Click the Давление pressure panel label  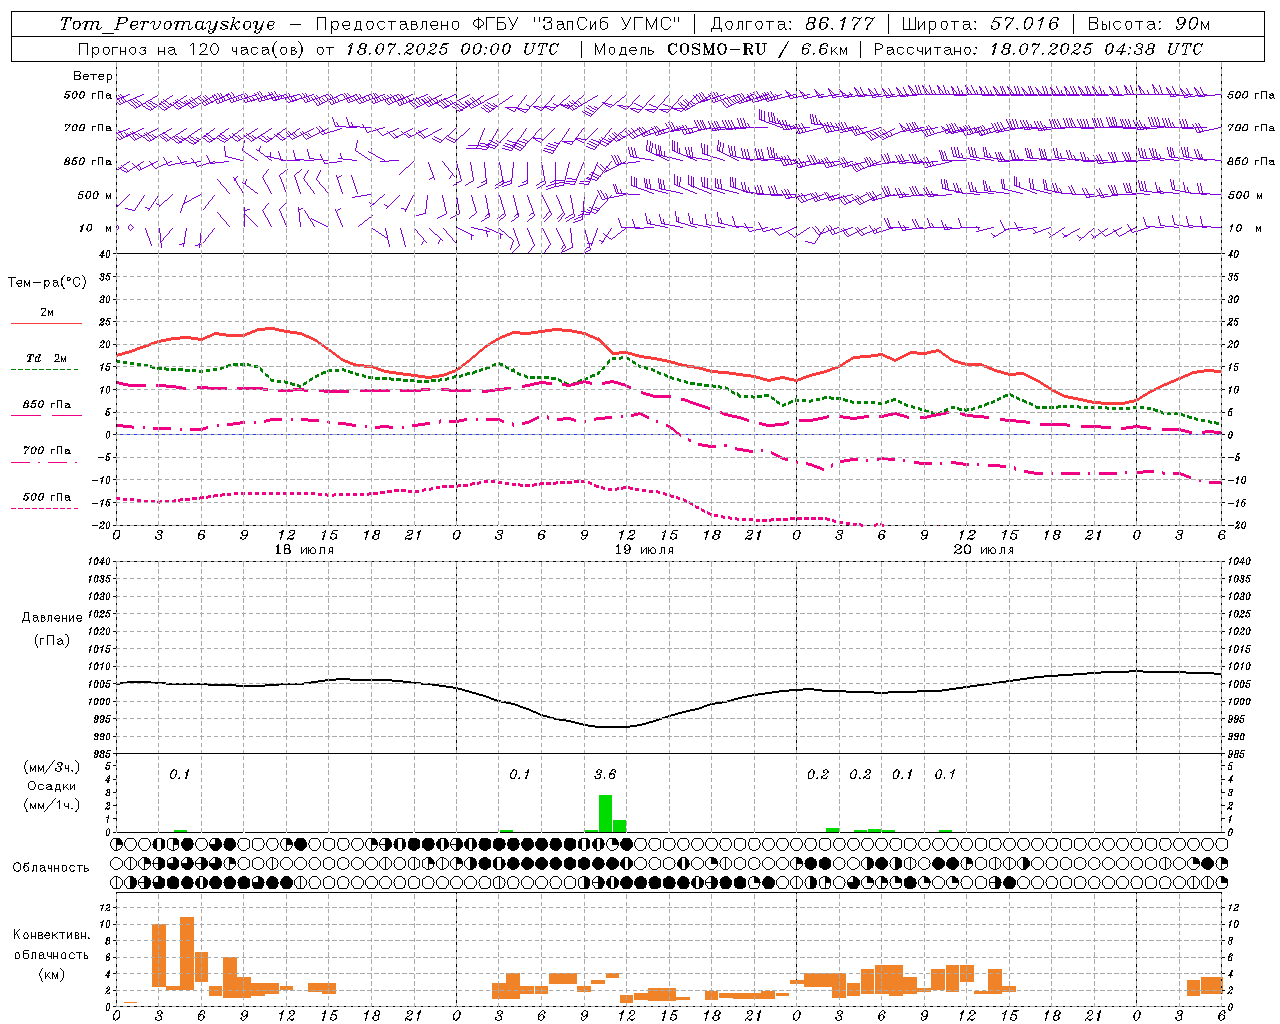(52, 618)
